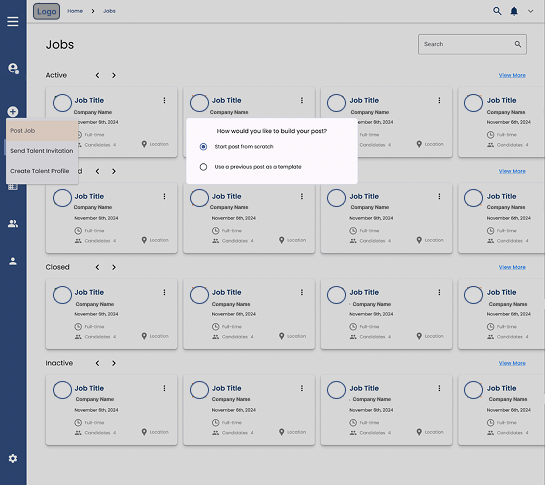
Task: Show next jobs in second section row
Action: (114, 171)
